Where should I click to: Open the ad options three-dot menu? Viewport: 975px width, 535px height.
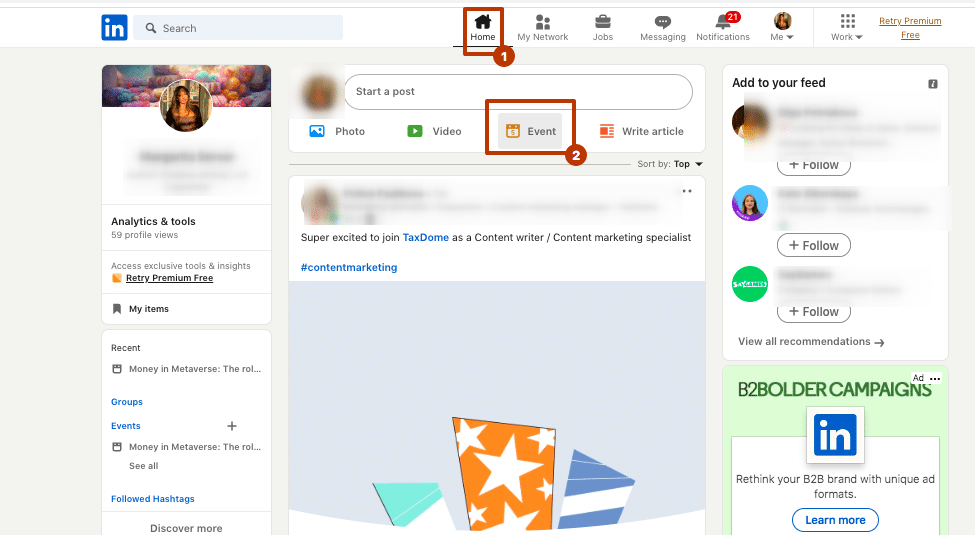935,378
